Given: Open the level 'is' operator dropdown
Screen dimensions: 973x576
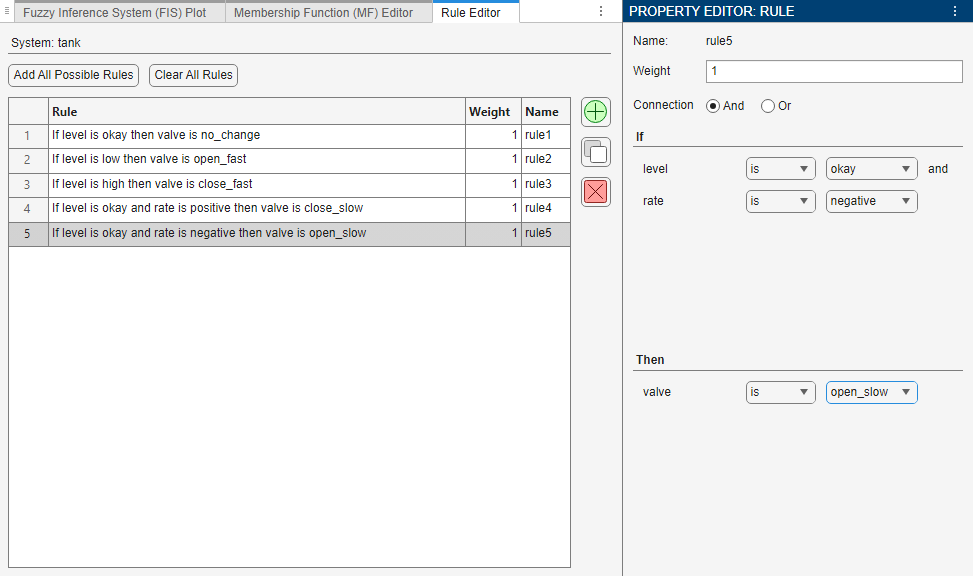Looking at the screenshot, I should [780, 169].
